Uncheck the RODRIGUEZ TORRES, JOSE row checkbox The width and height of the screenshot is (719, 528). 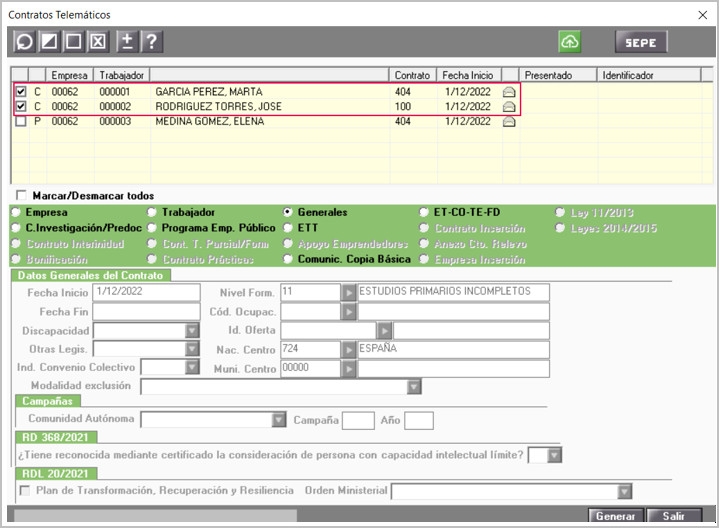tap(21, 106)
